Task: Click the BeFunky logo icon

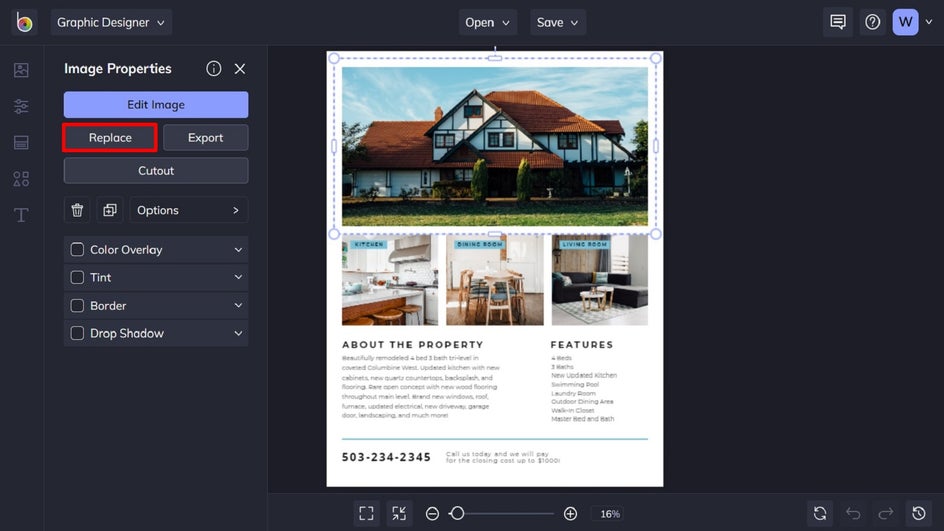Action: [x=24, y=22]
